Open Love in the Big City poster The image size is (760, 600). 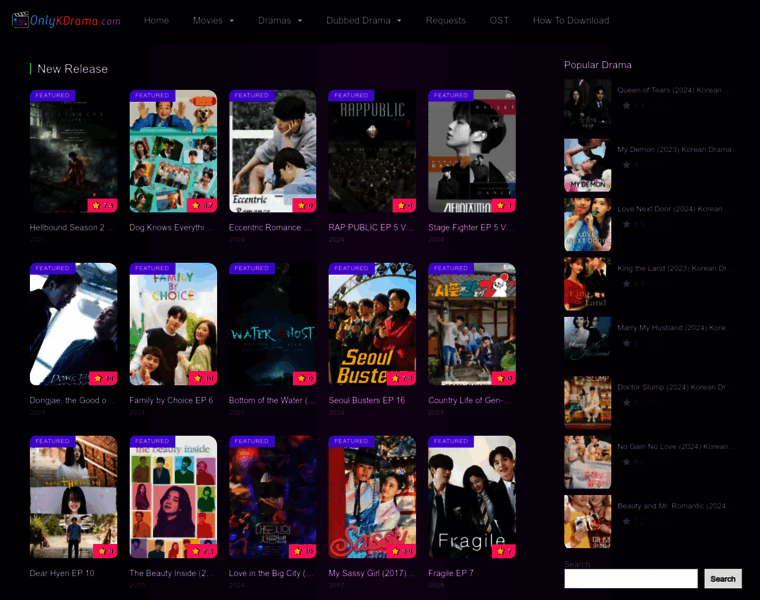tap(272, 497)
